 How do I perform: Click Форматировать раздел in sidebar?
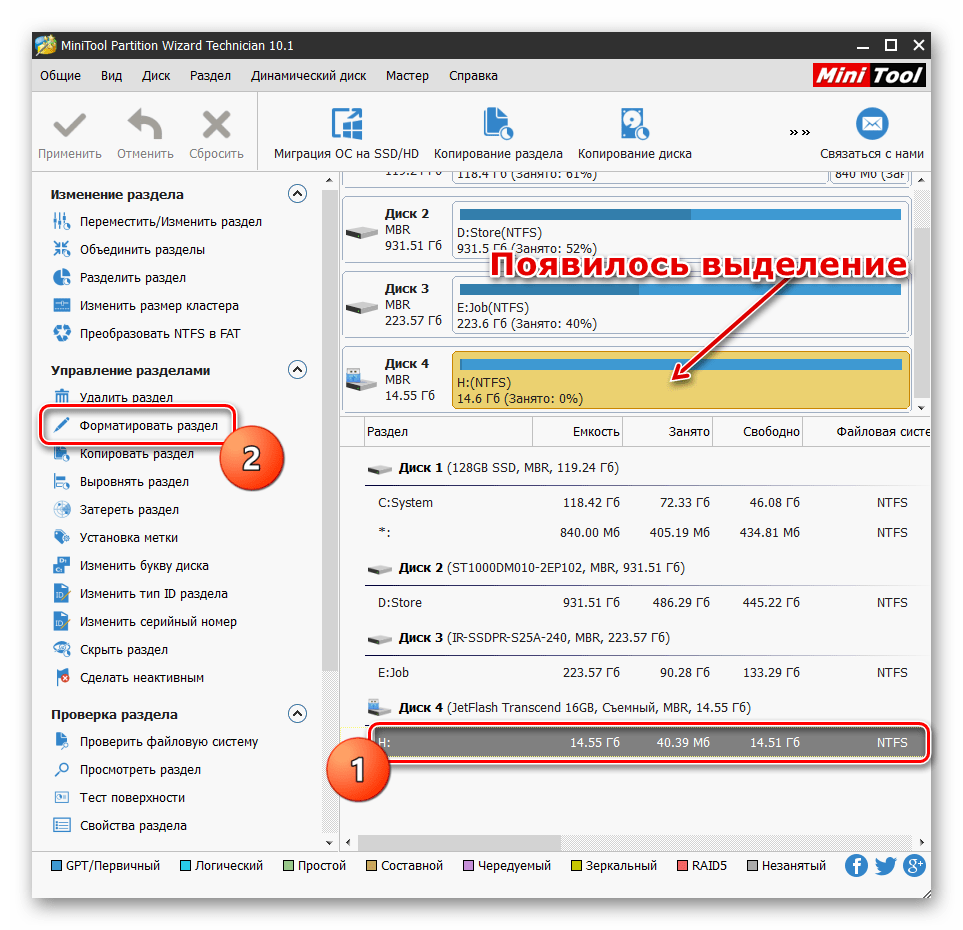(148, 425)
